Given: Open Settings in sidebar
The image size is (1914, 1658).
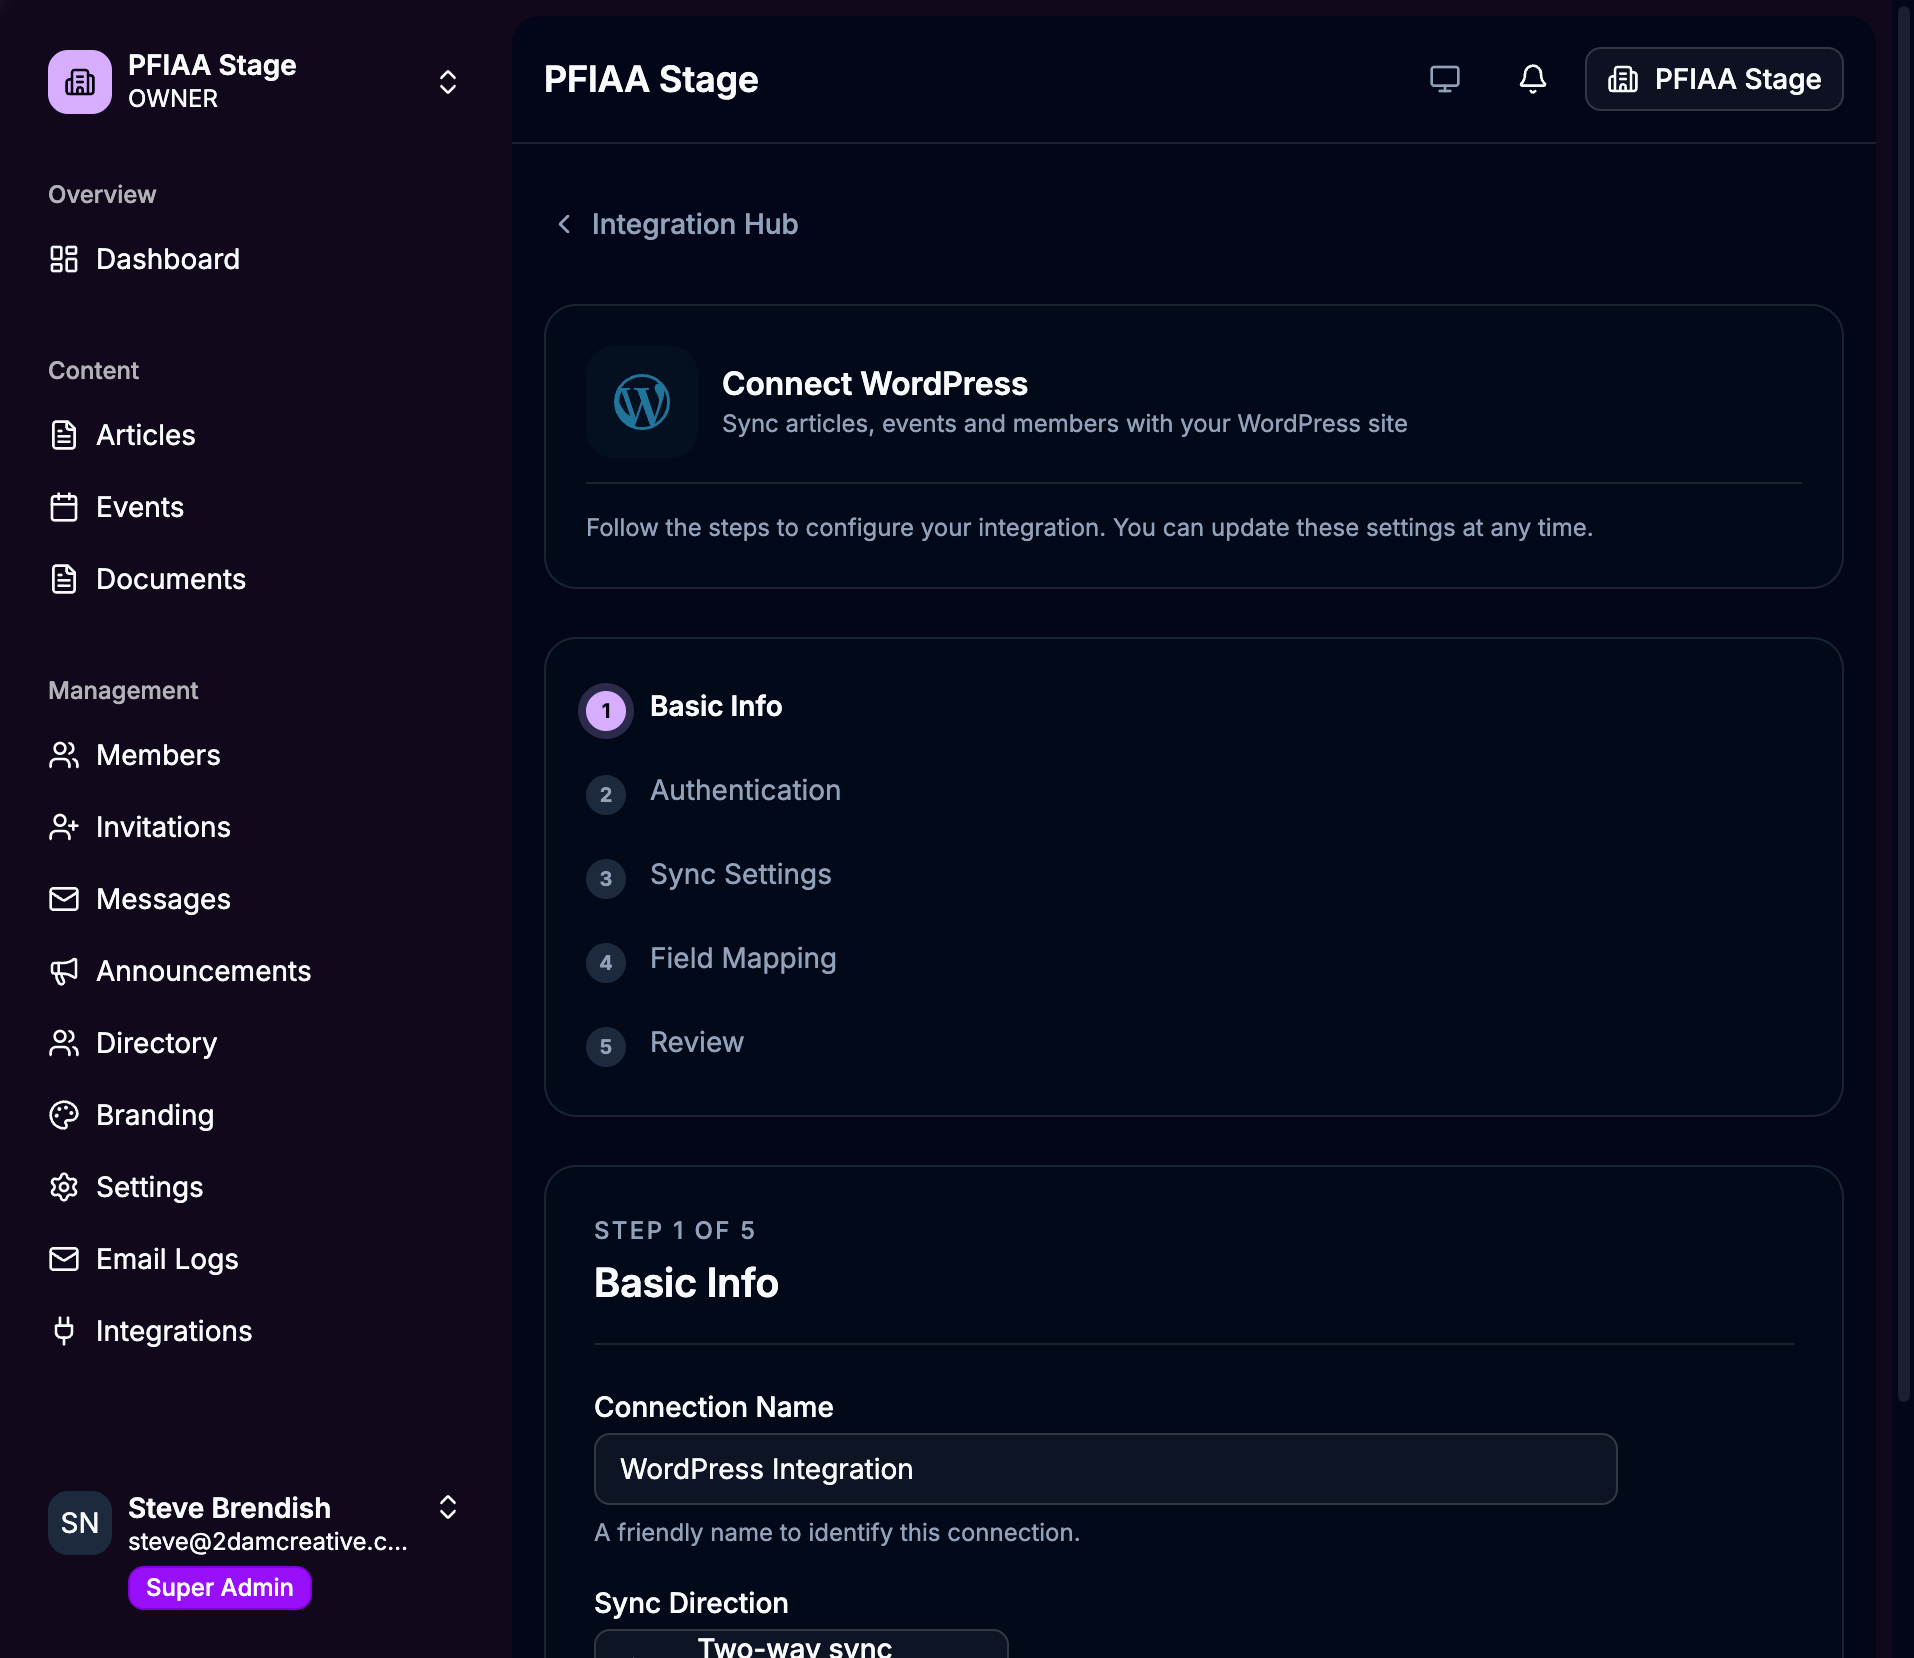Looking at the screenshot, I should (149, 1187).
